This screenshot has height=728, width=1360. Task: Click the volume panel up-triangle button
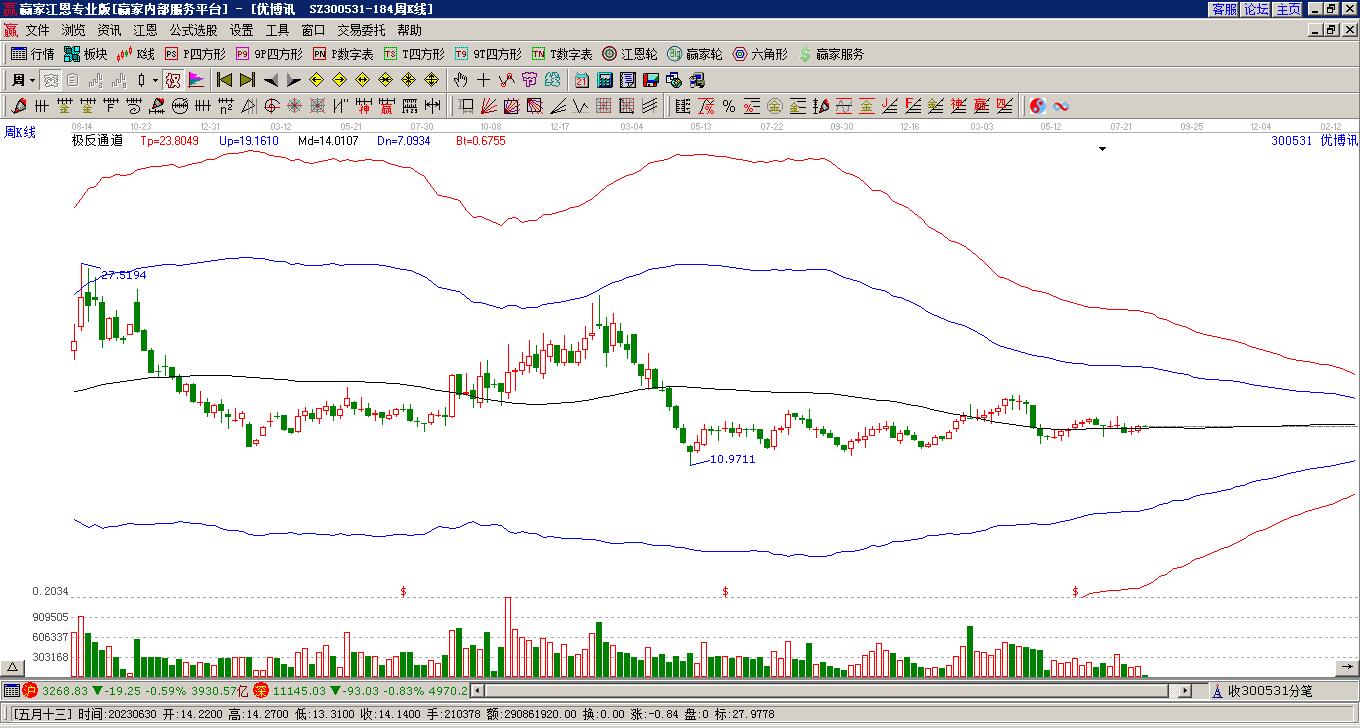[13, 667]
